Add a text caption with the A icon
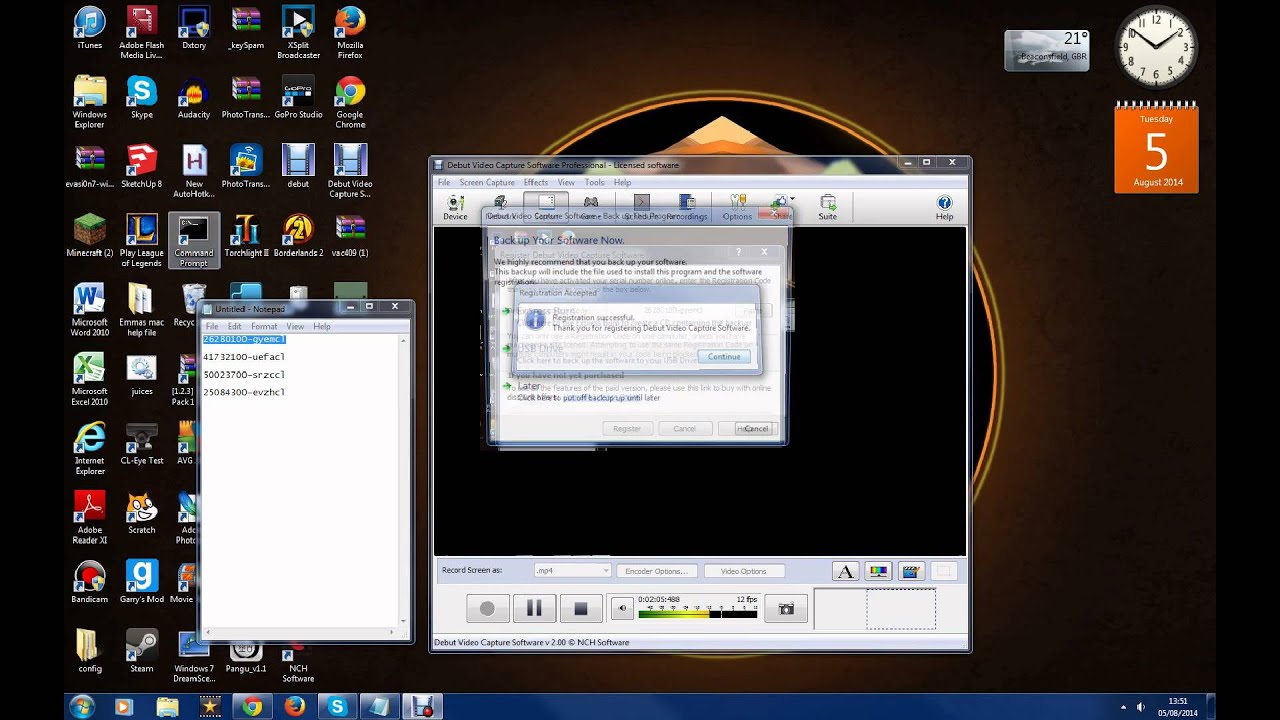 click(845, 572)
